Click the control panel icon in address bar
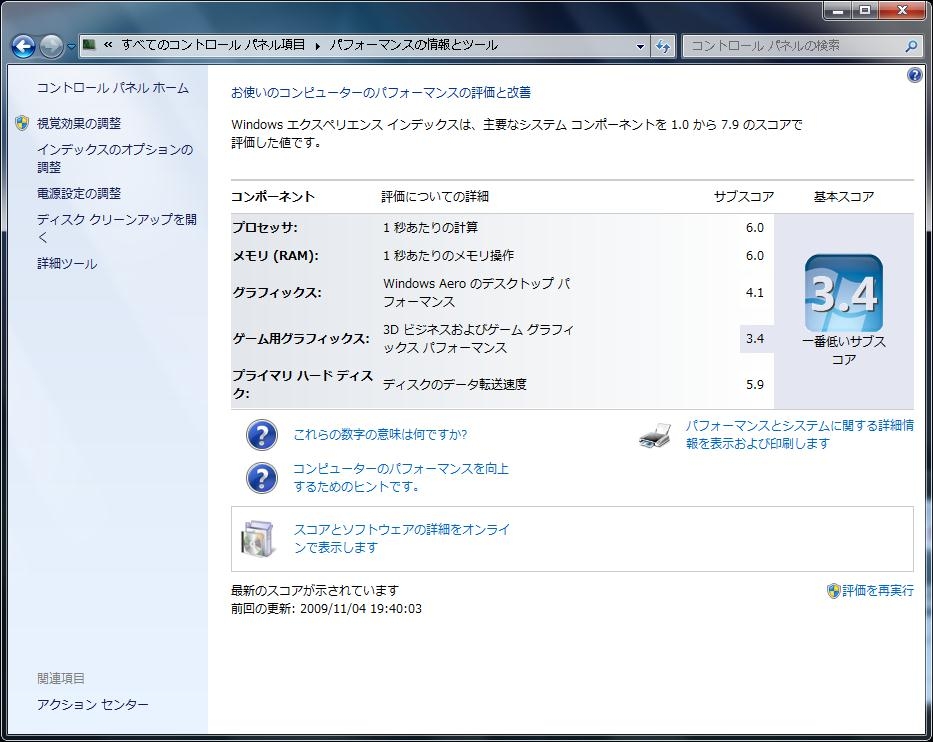 coord(89,45)
